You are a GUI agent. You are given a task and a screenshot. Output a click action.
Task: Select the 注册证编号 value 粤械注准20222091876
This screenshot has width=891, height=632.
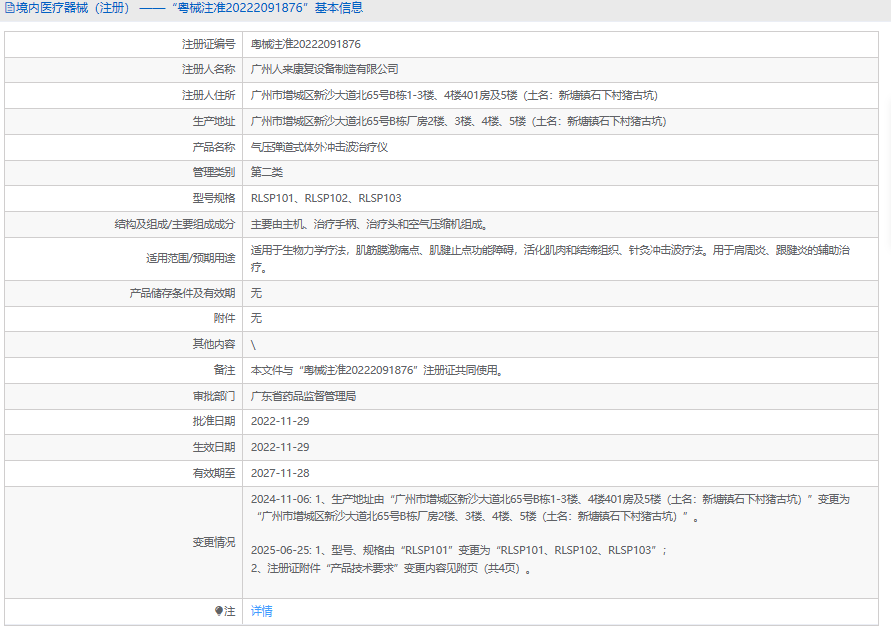pyautogui.click(x=306, y=44)
